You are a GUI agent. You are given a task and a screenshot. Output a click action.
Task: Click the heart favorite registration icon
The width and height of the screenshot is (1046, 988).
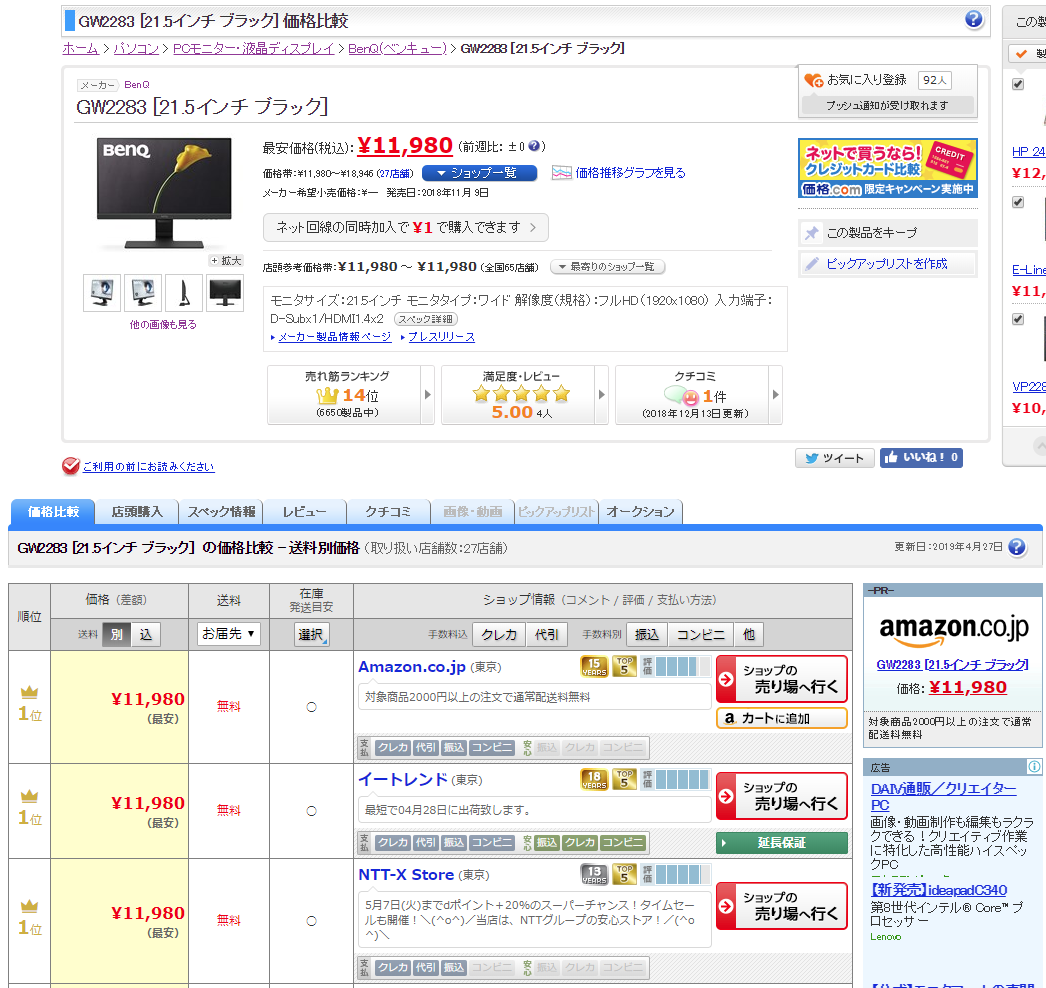click(813, 81)
